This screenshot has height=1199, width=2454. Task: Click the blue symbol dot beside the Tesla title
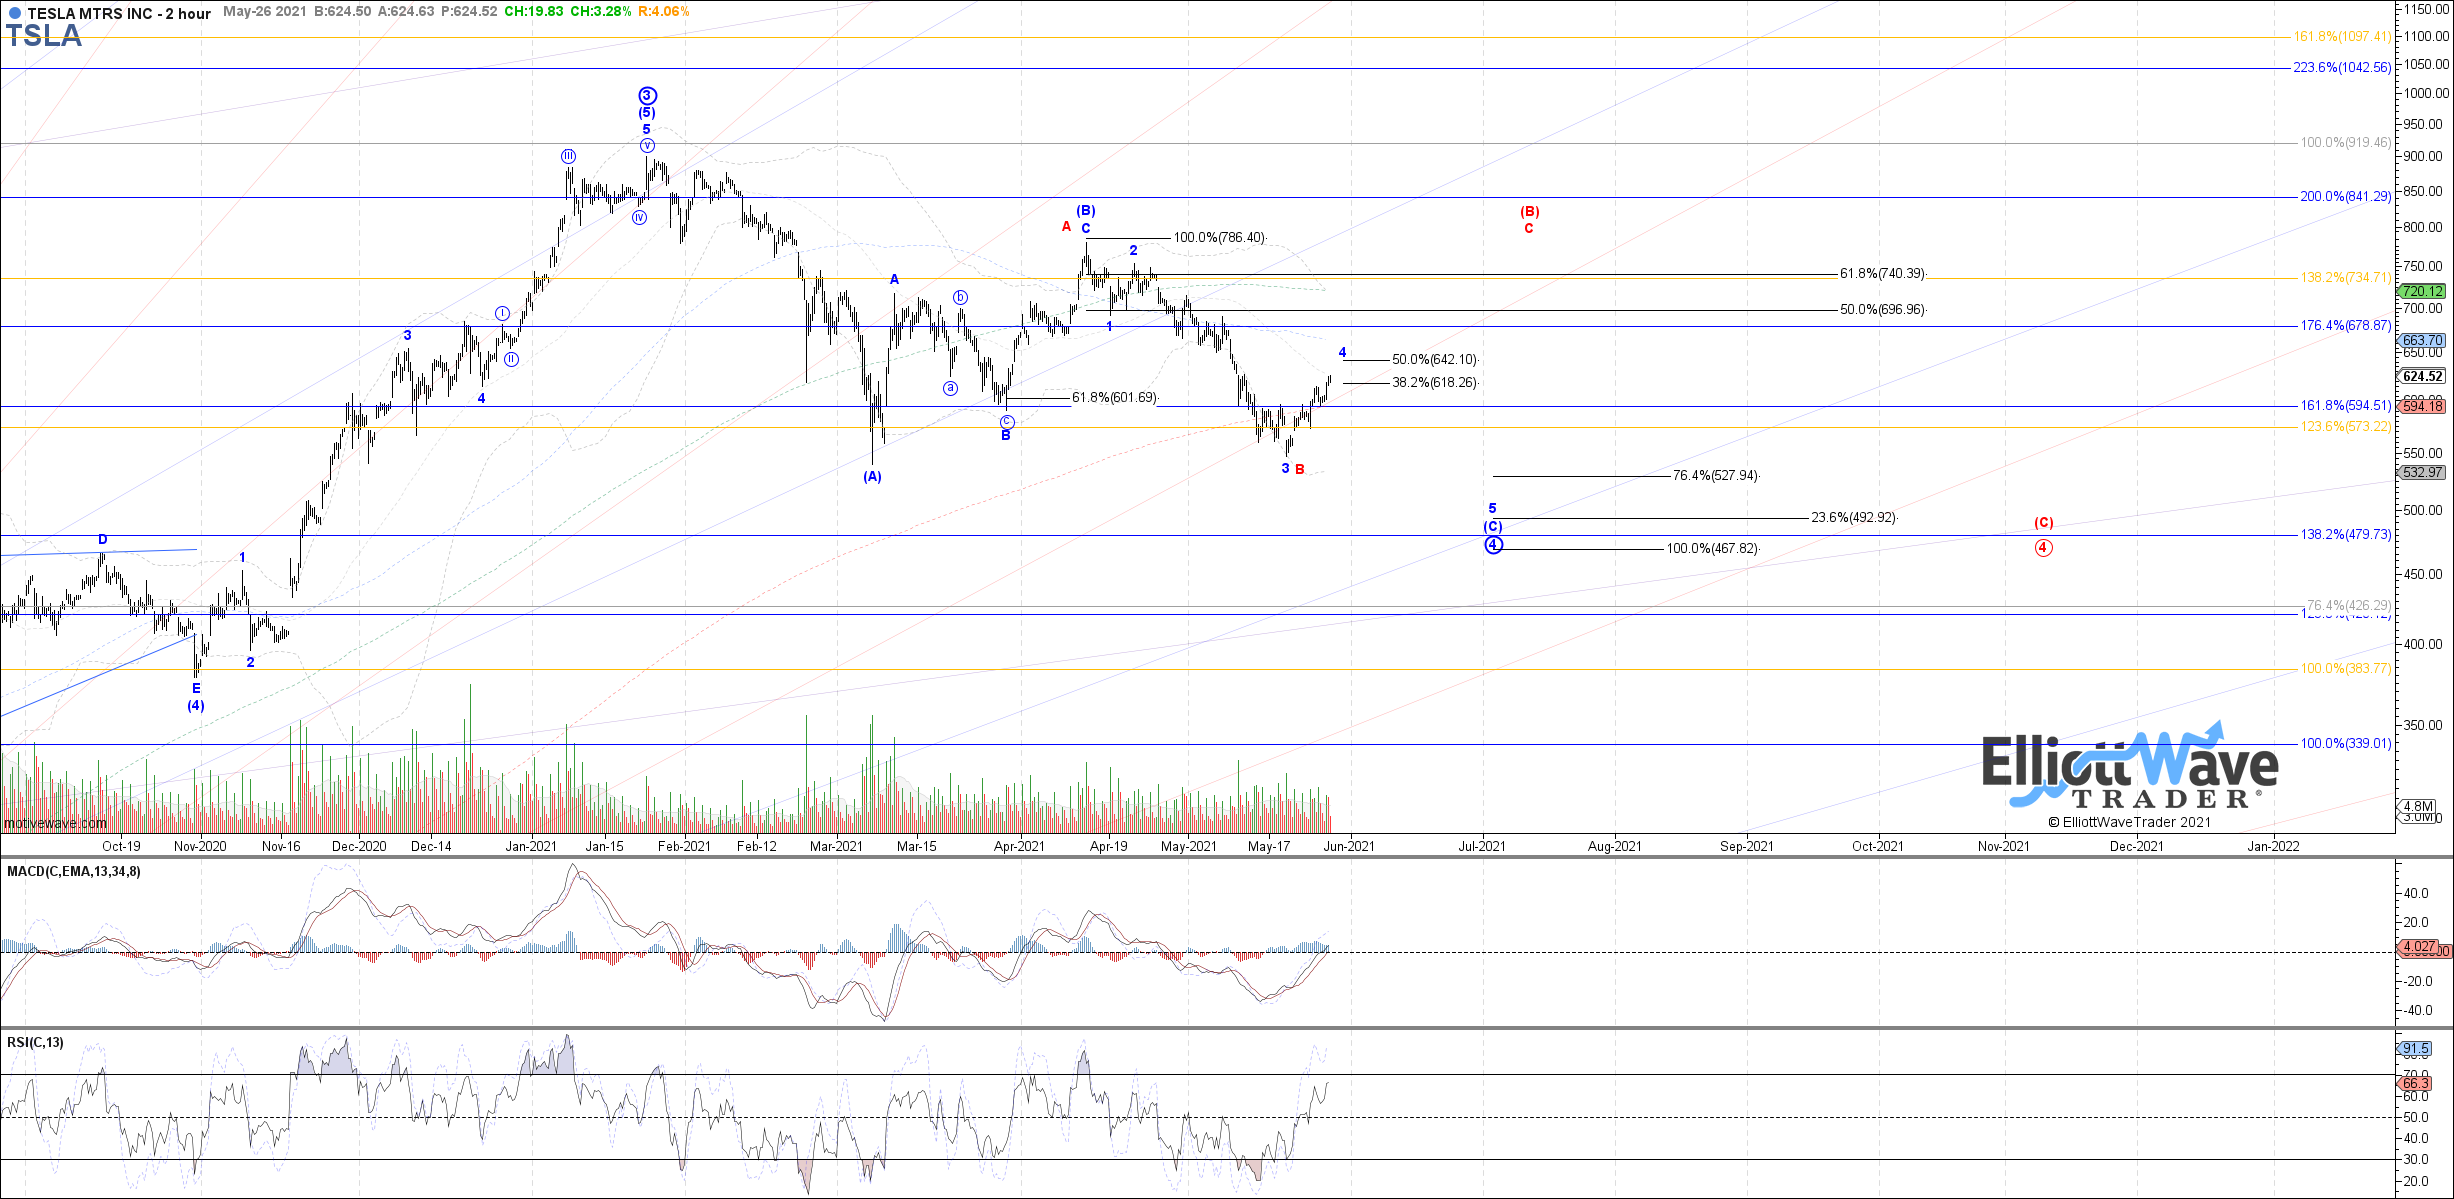click(14, 14)
